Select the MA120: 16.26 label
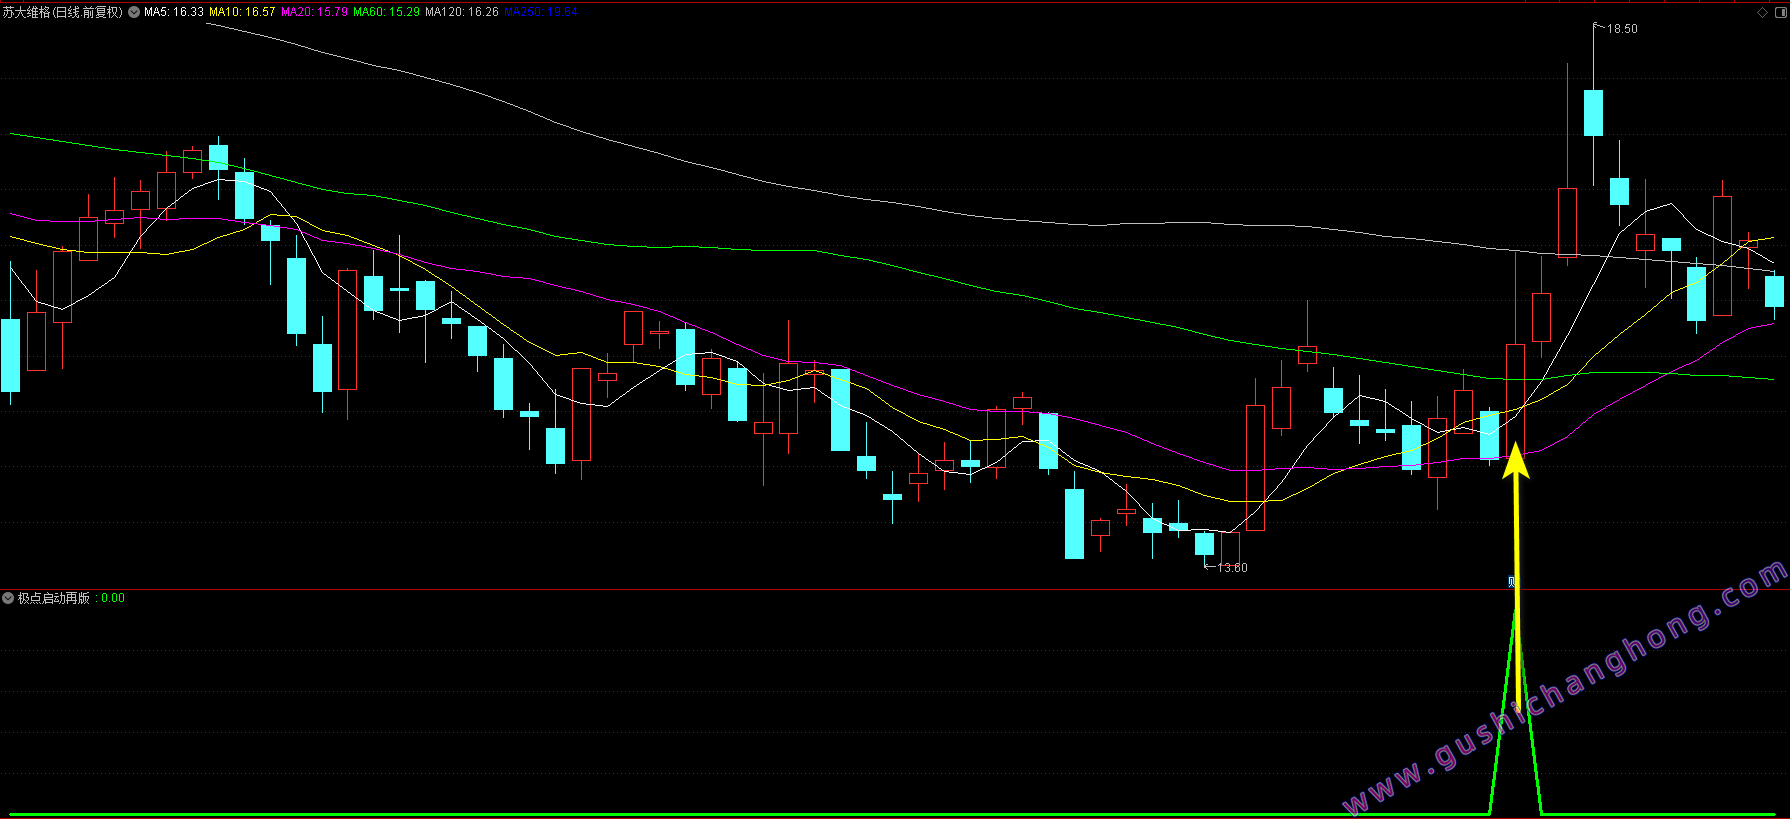Viewport: 1790px width, 819px height. [x=461, y=12]
